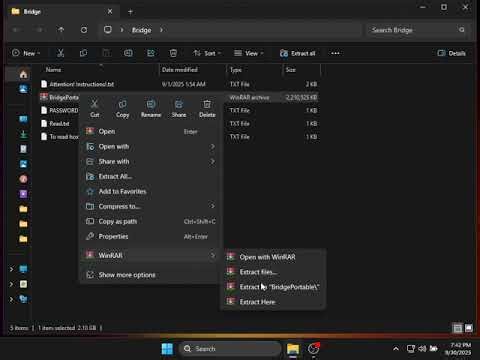Click the volume icon in system tray
This screenshot has height=360, width=480.
coord(422,349)
